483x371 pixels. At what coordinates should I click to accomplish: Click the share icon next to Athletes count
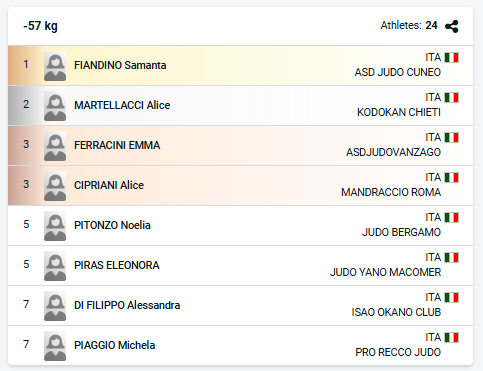point(452,26)
